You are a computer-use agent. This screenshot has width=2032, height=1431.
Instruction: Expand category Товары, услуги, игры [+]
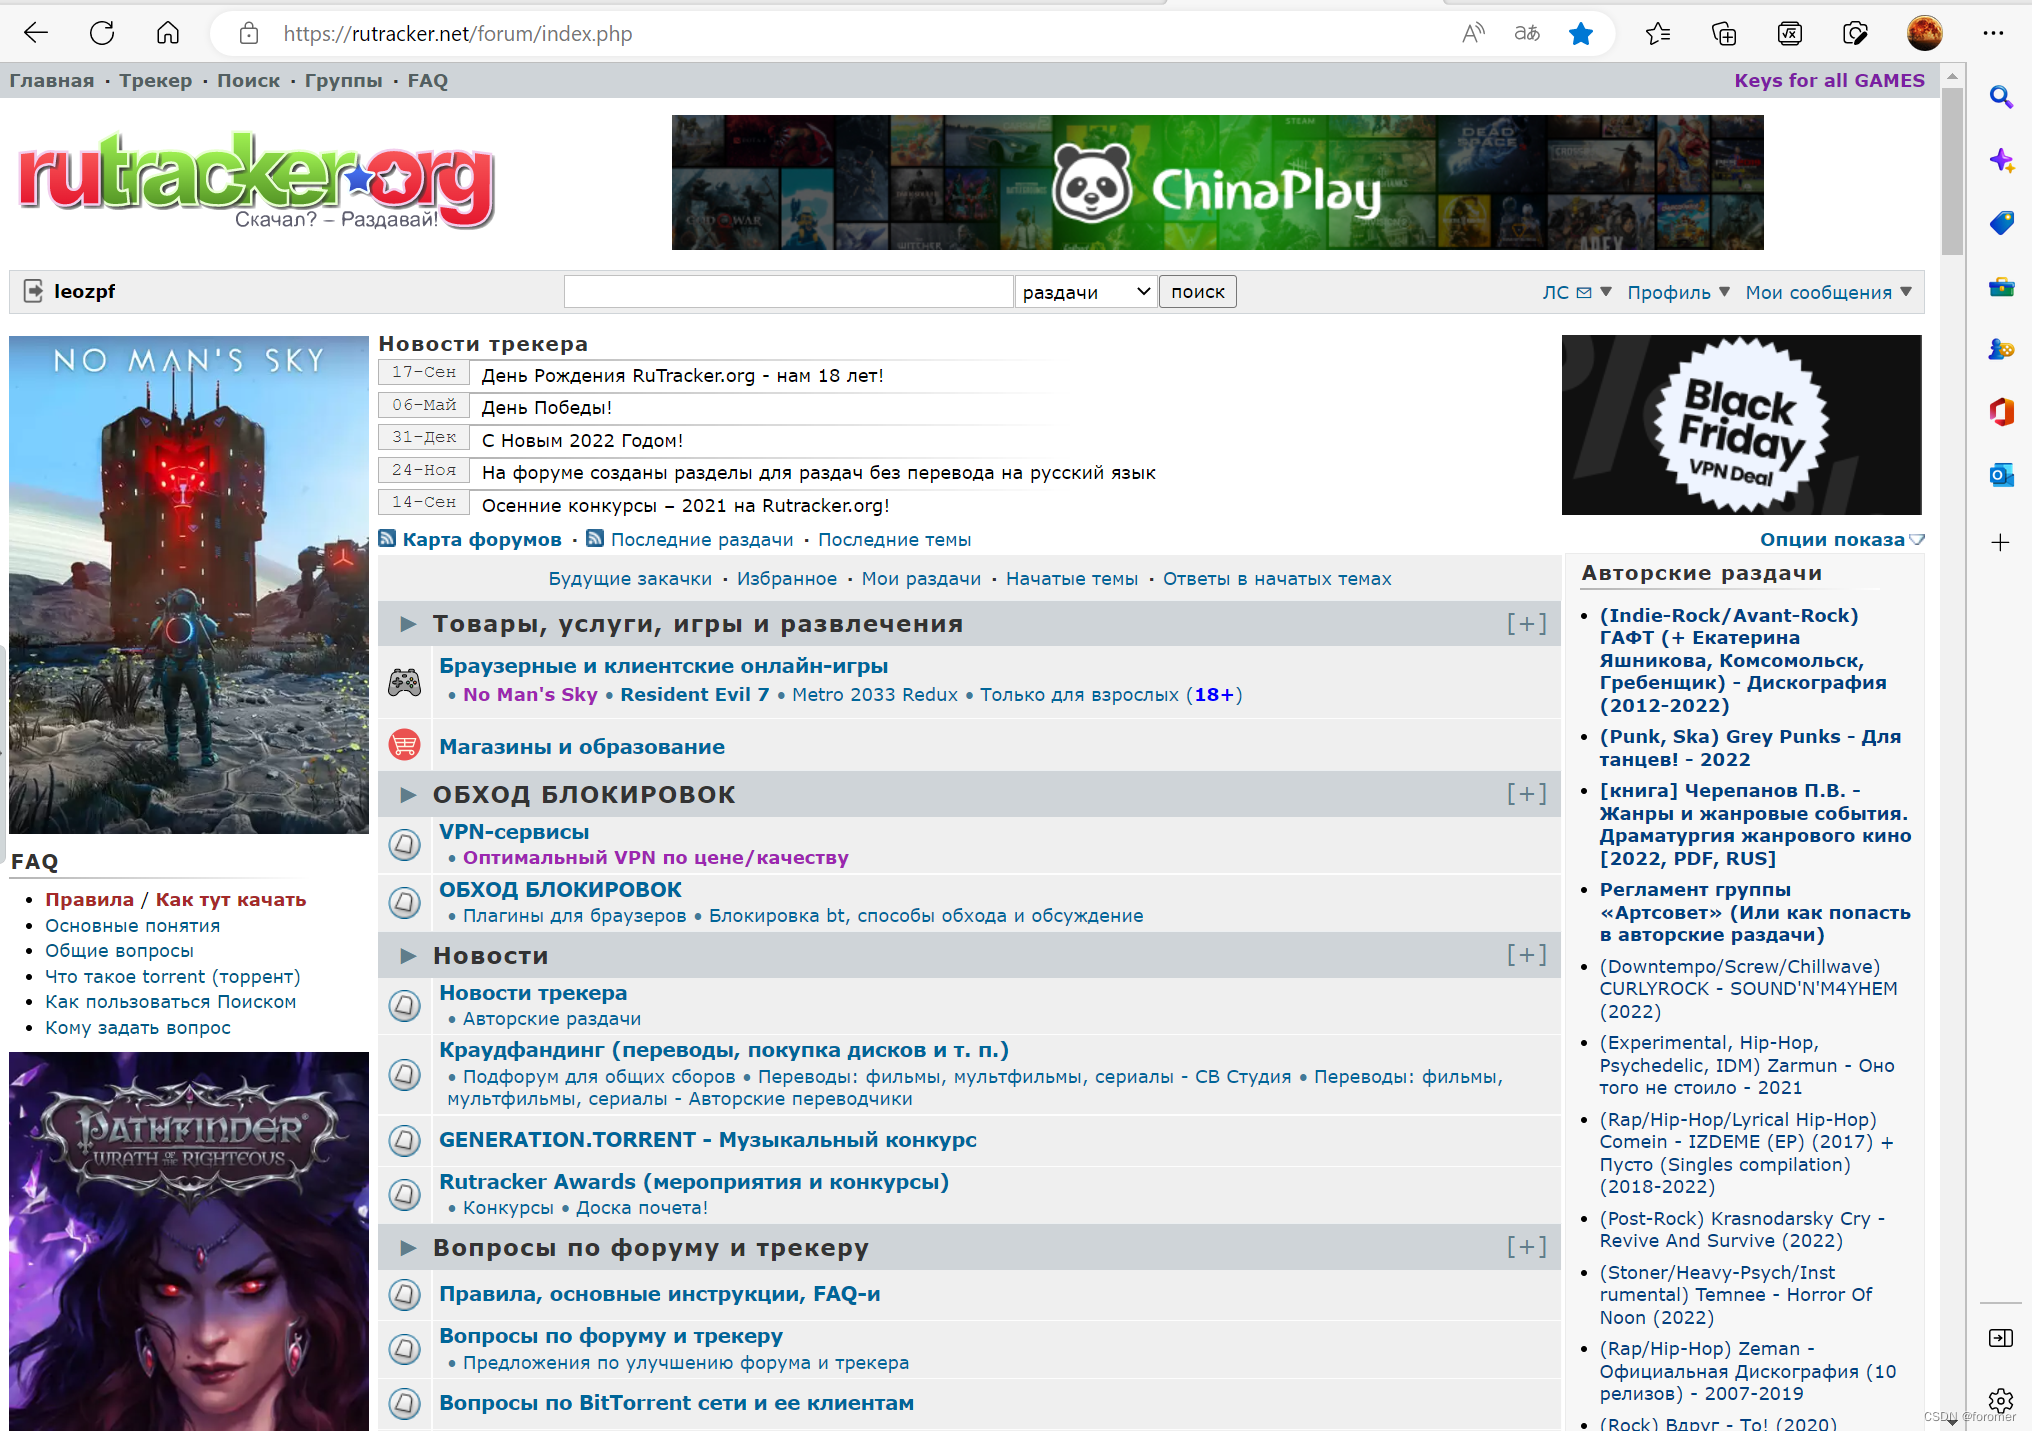coord(1526,623)
